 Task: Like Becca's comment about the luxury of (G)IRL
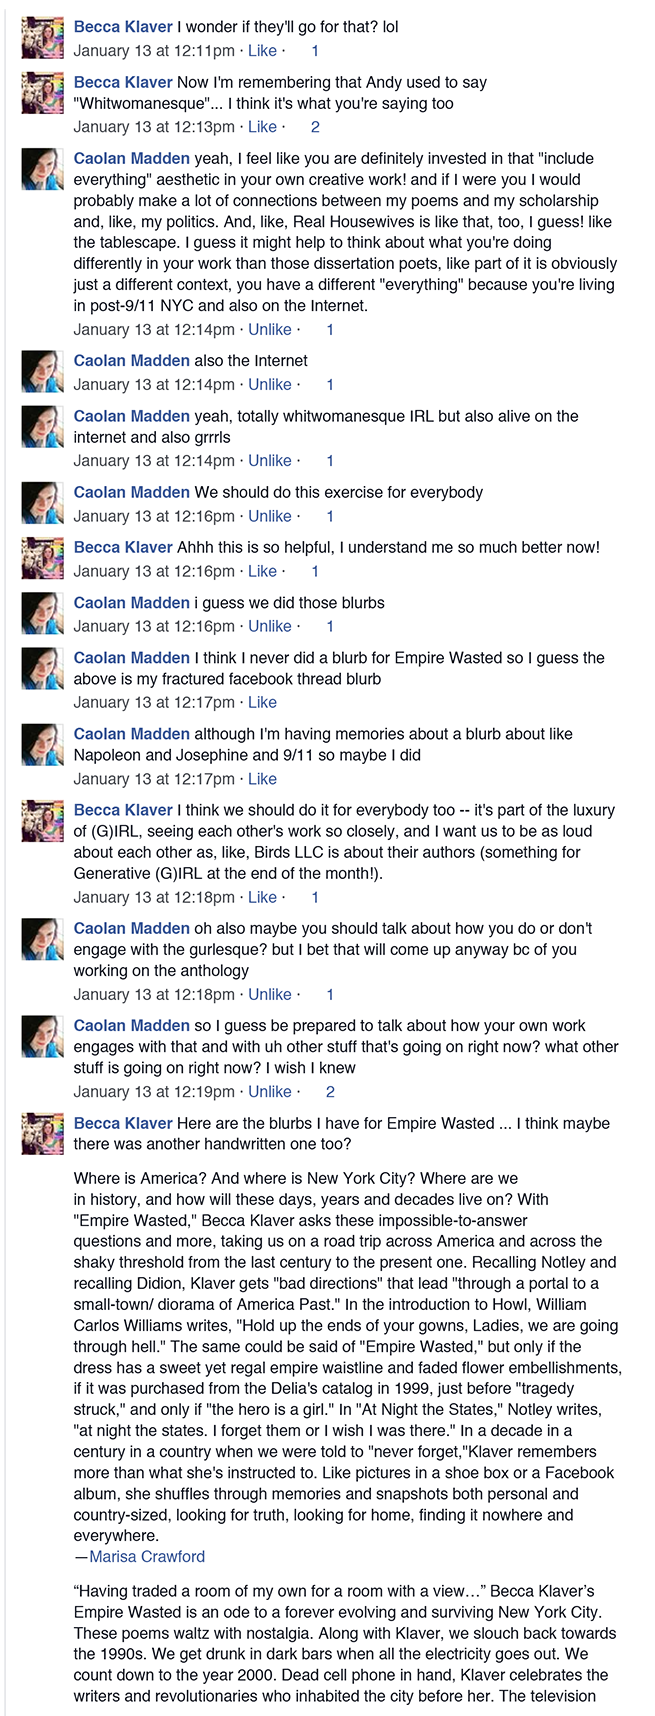[262, 898]
